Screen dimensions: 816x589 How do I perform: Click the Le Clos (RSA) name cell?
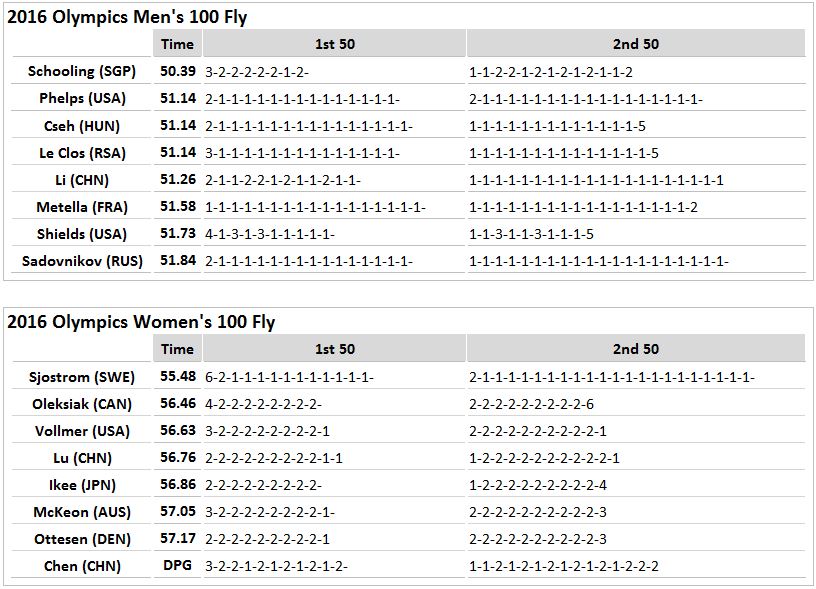coord(82,152)
